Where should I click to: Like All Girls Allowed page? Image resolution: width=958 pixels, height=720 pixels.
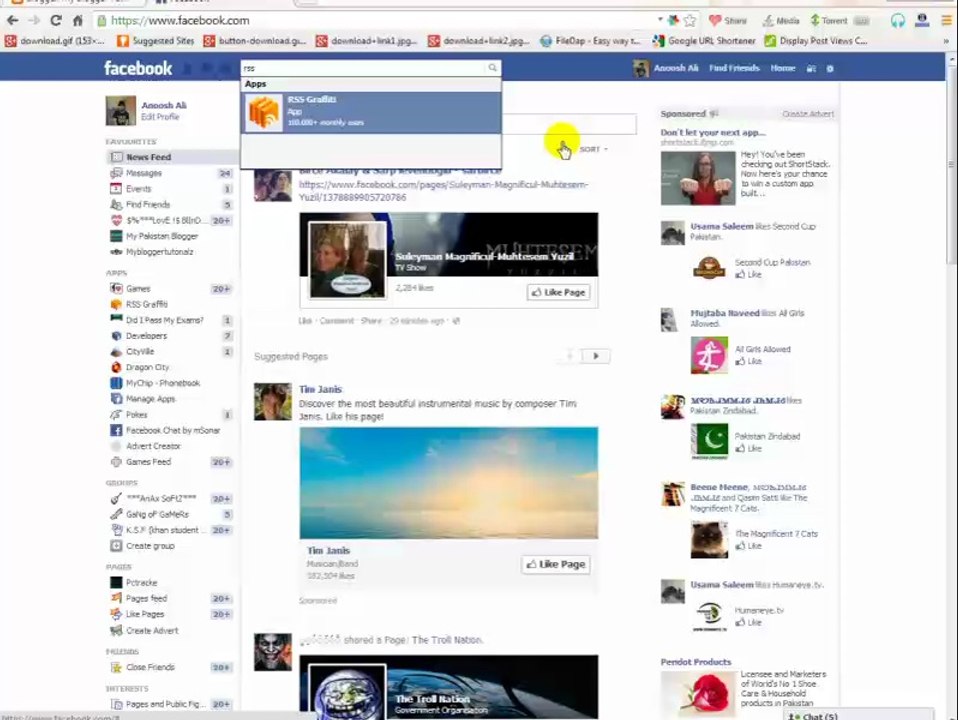[749, 361]
